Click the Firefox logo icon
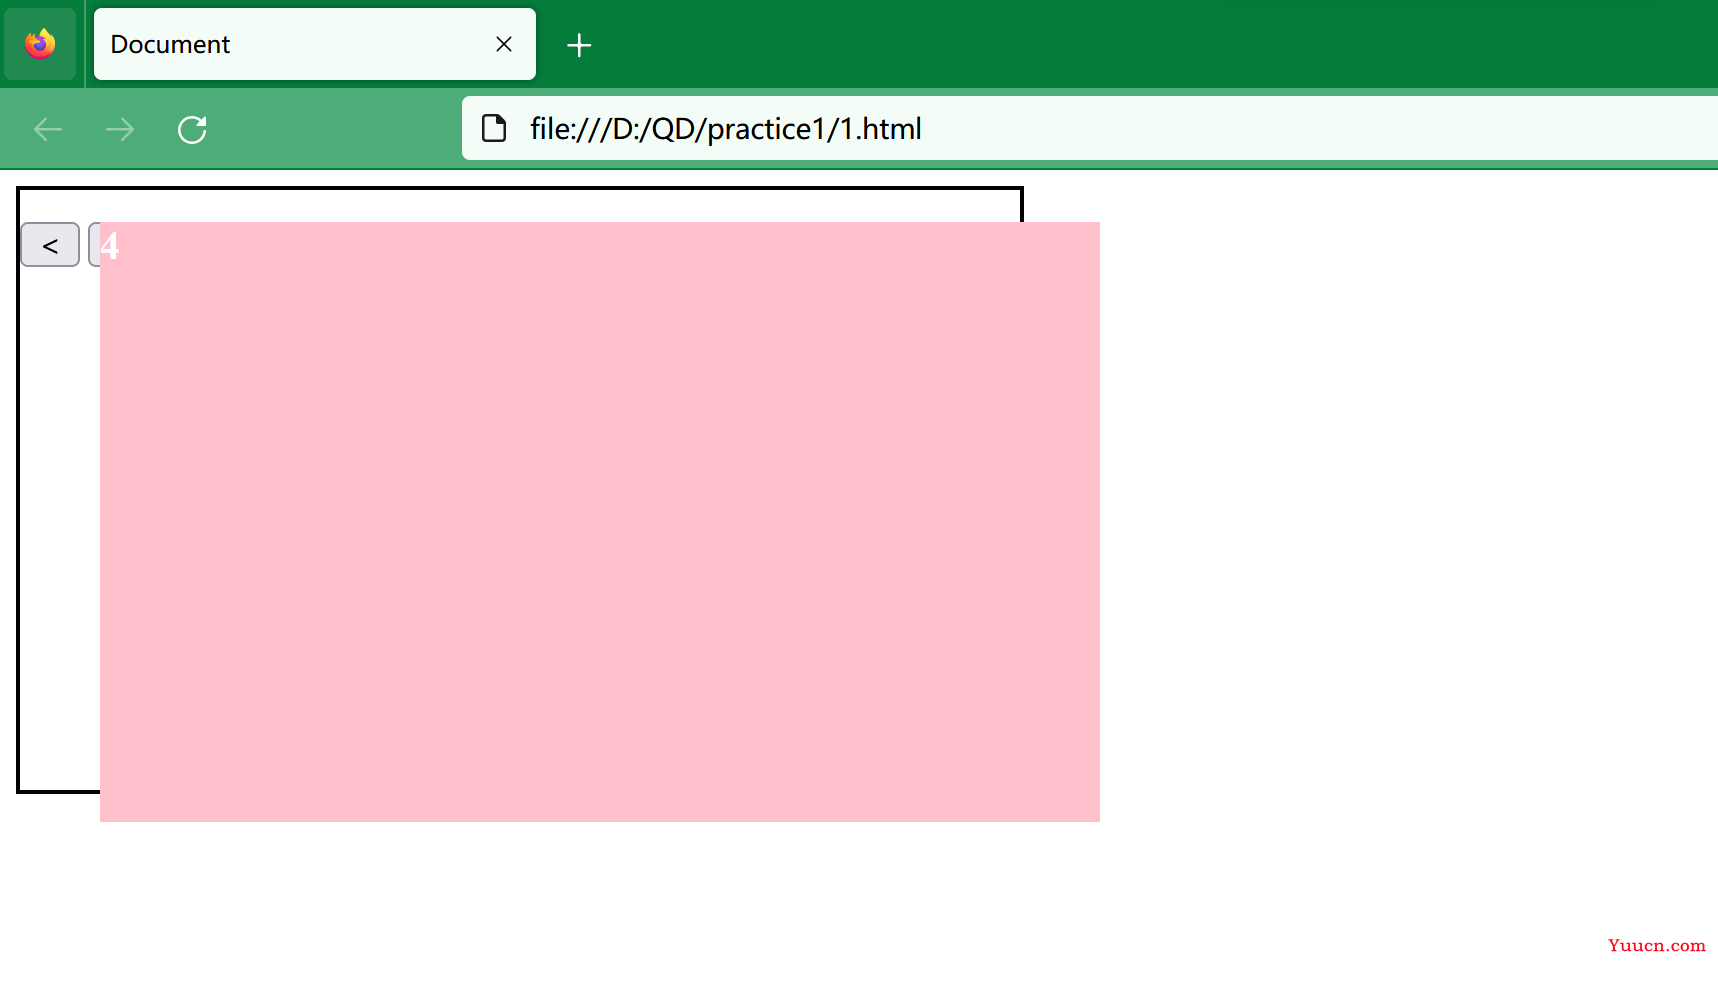Viewport: 1718px width, 1000px height. (x=40, y=44)
